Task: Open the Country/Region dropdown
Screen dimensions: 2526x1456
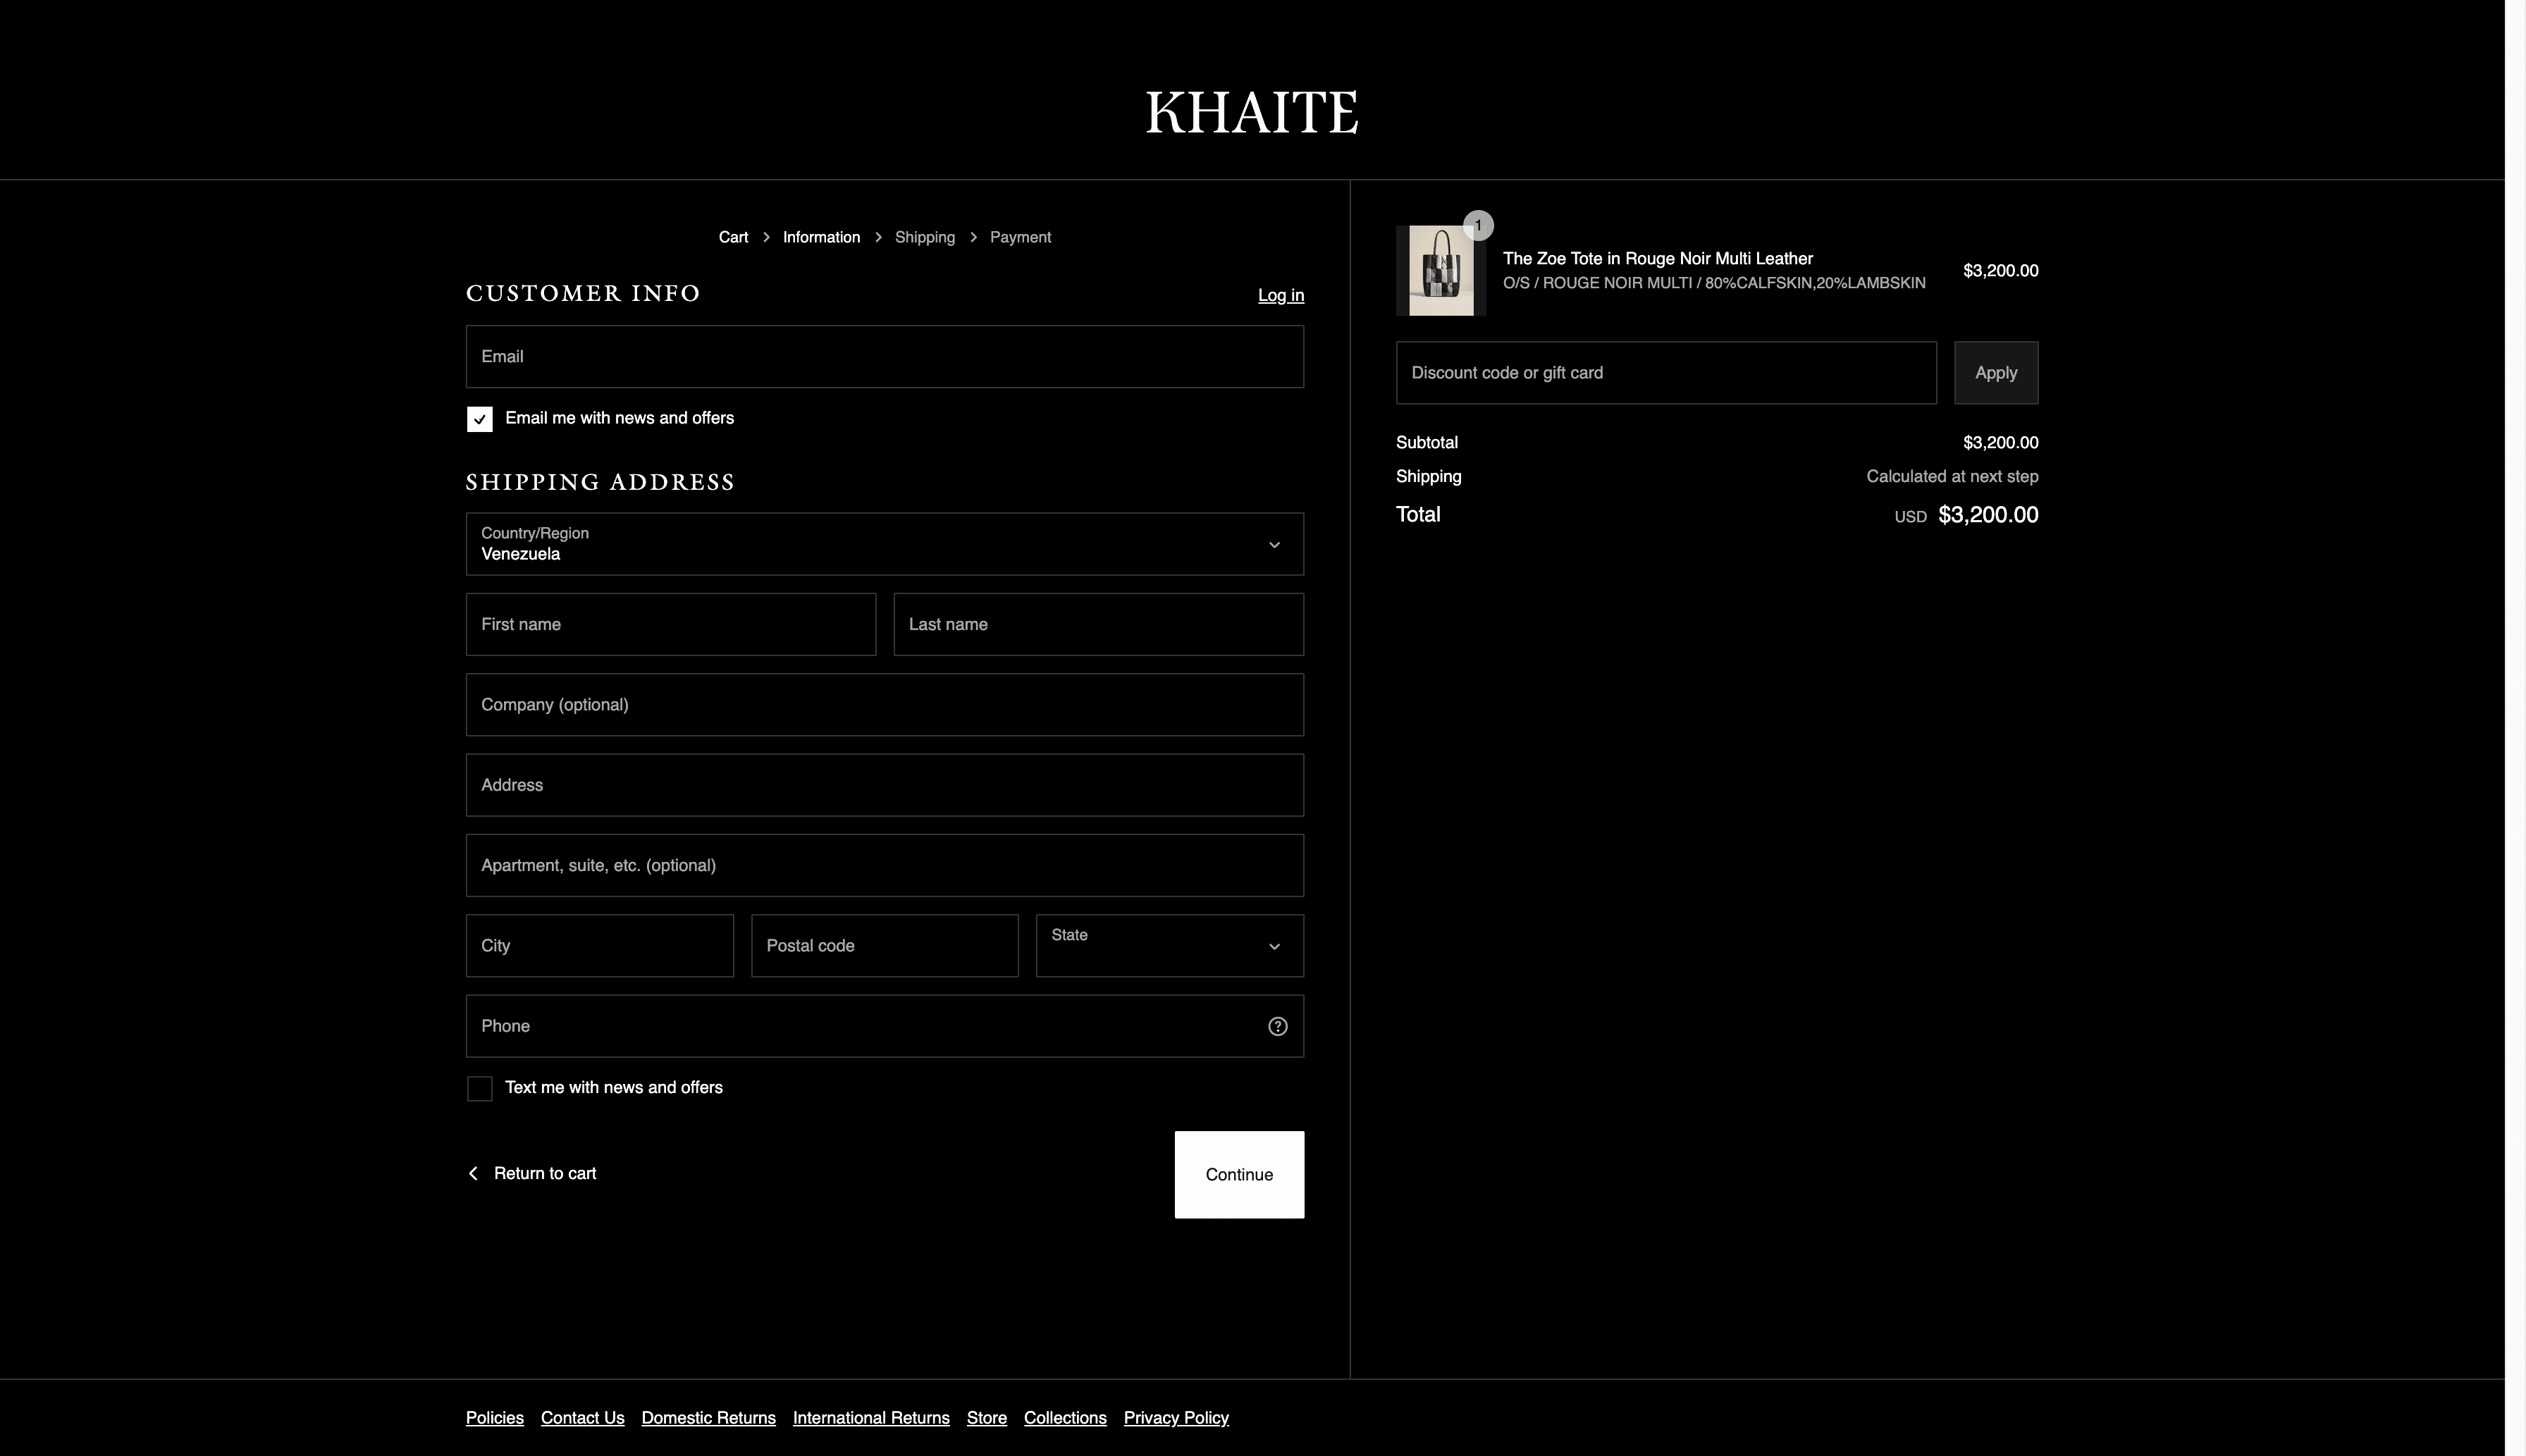Action: (x=885, y=544)
